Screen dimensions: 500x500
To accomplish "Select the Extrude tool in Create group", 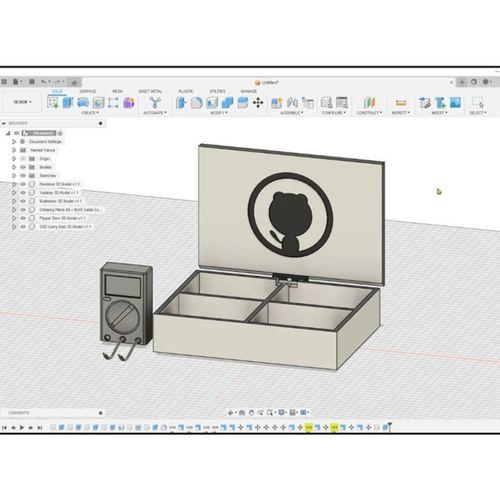I will pos(68,102).
